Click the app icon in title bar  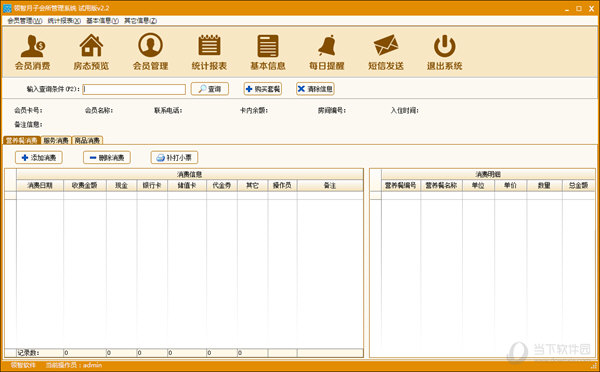[7, 8]
